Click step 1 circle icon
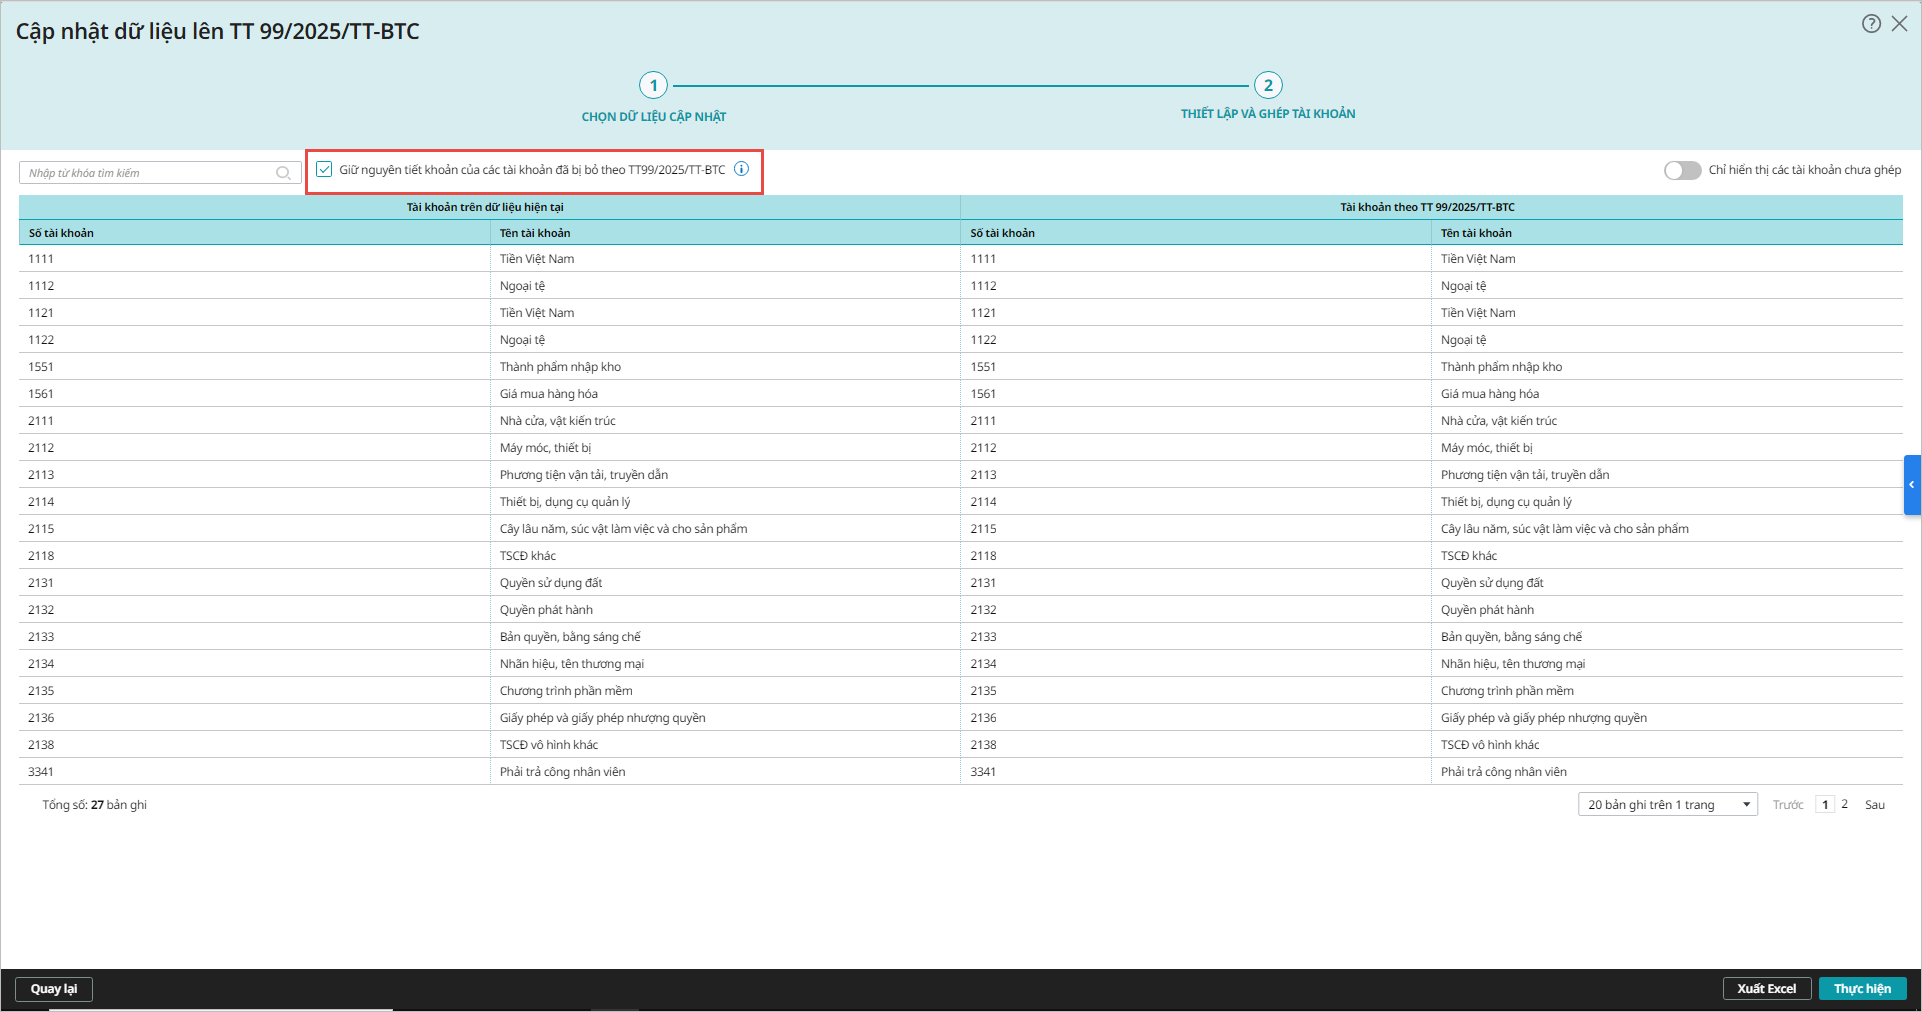The height and width of the screenshot is (1012, 1922). point(653,86)
